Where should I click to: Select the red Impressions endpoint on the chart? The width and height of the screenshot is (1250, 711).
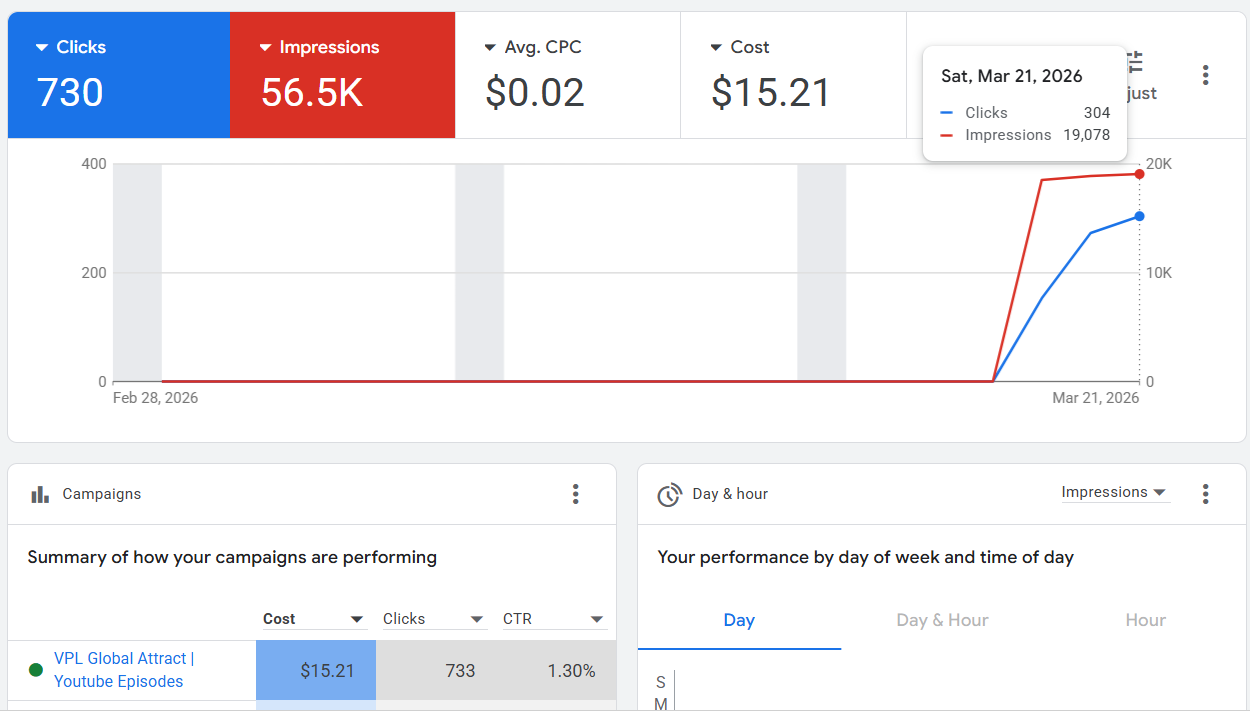(1139, 174)
